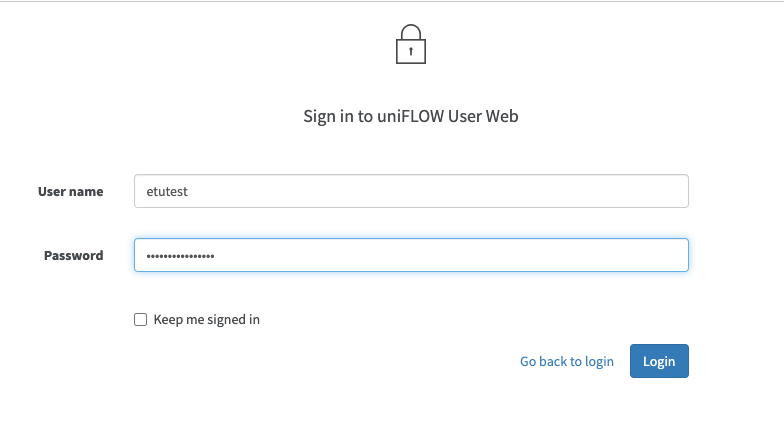Tick the Keep me signed in checkbox

point(140,320)
